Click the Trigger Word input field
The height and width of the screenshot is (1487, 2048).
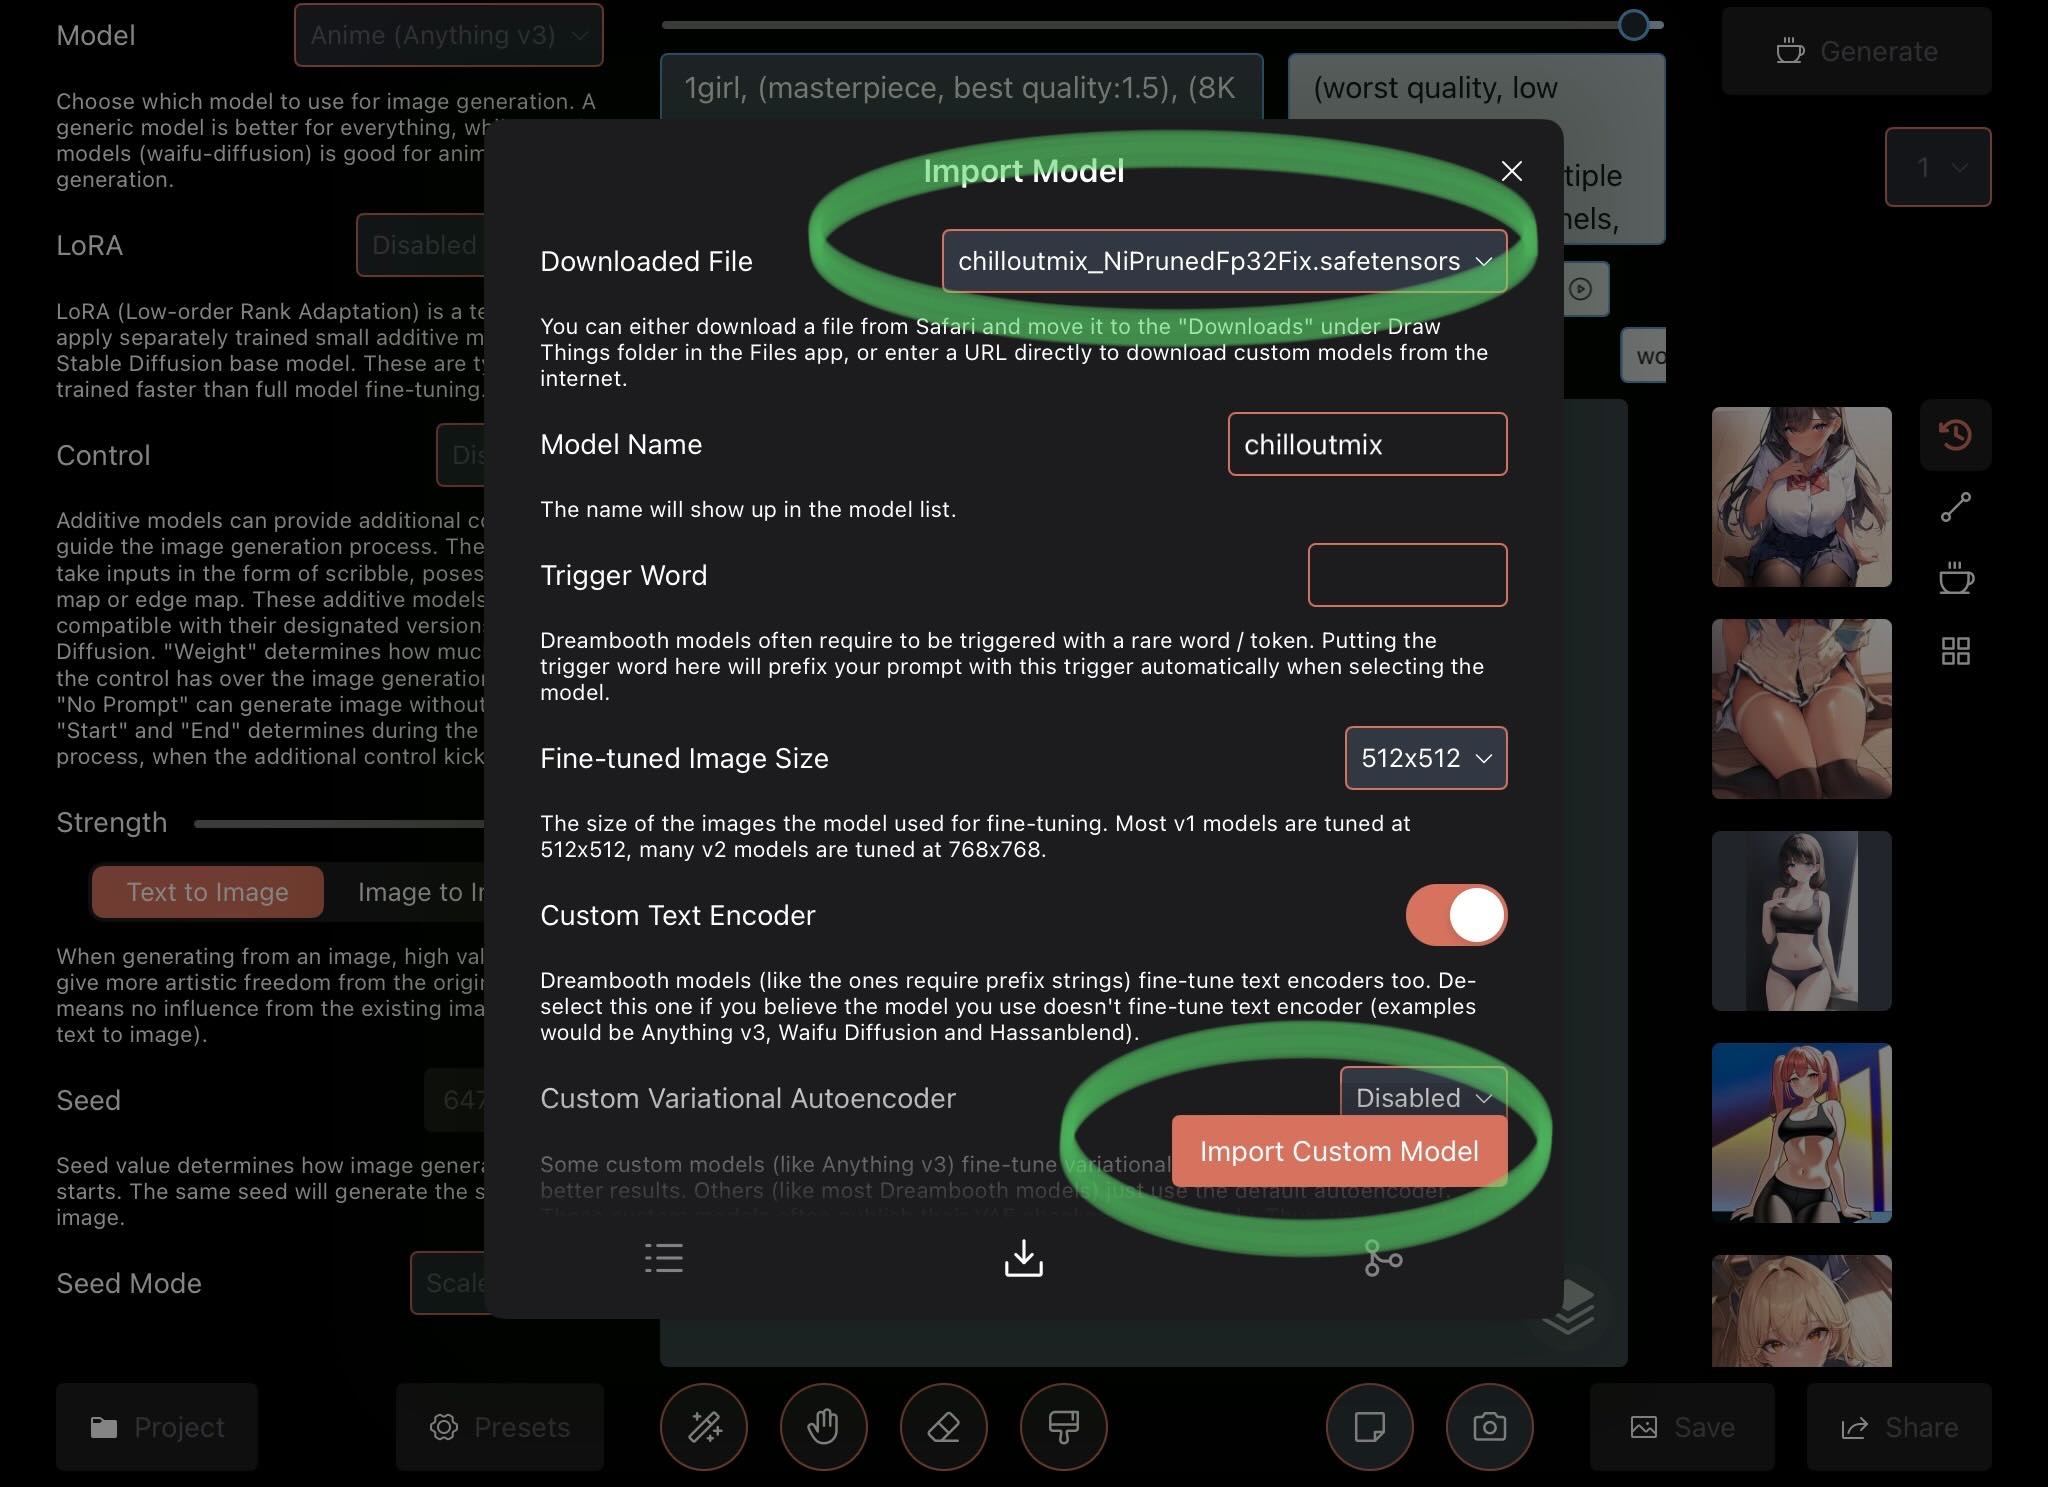(1407, 575)
